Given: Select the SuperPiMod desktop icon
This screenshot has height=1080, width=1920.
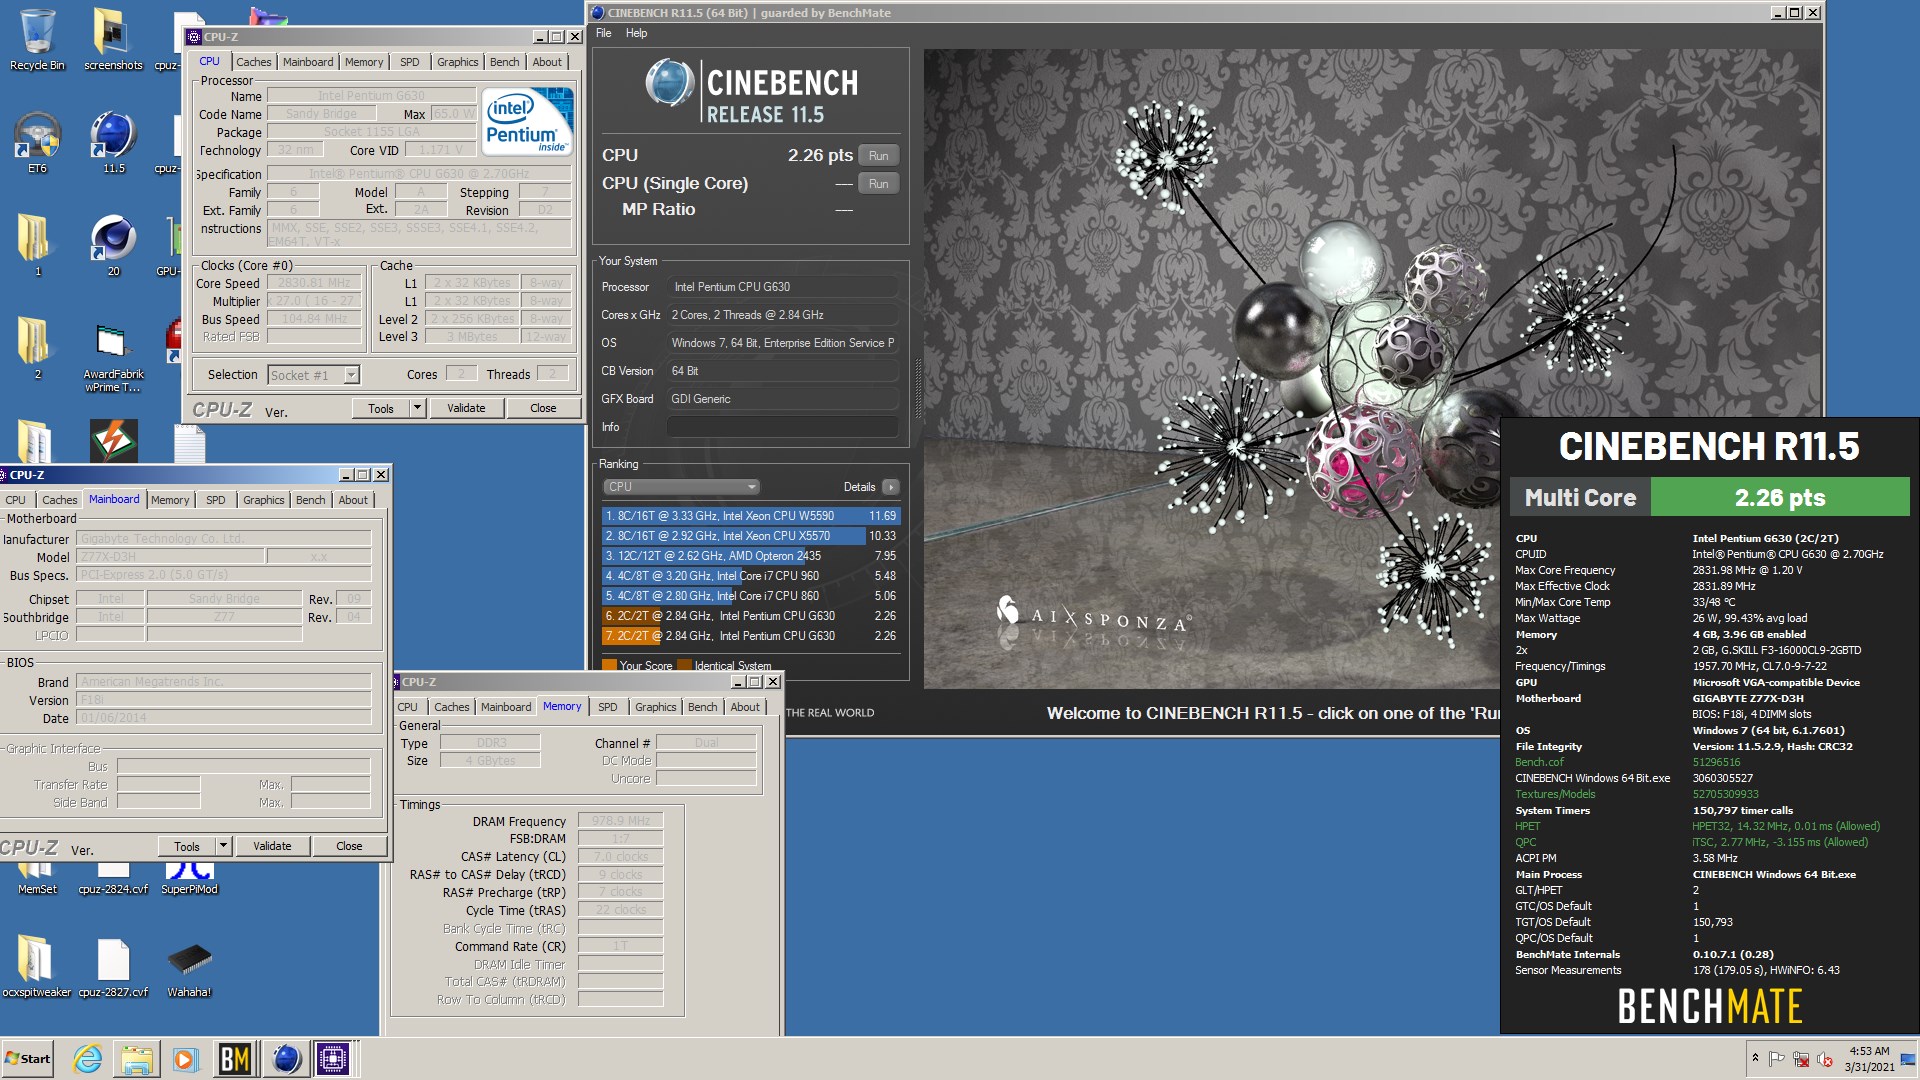Looking at the screenshot, I should click(189, 878).
